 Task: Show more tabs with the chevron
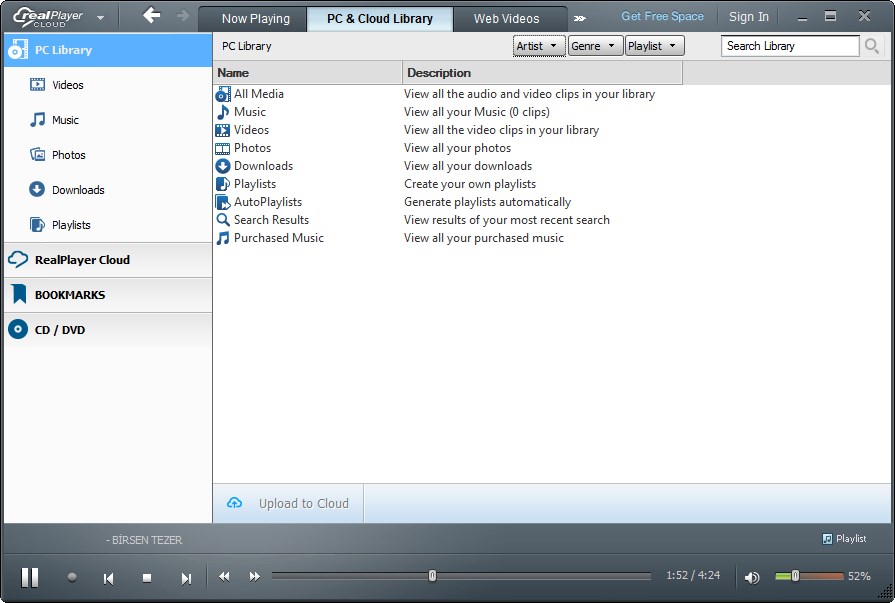point(580,18)
